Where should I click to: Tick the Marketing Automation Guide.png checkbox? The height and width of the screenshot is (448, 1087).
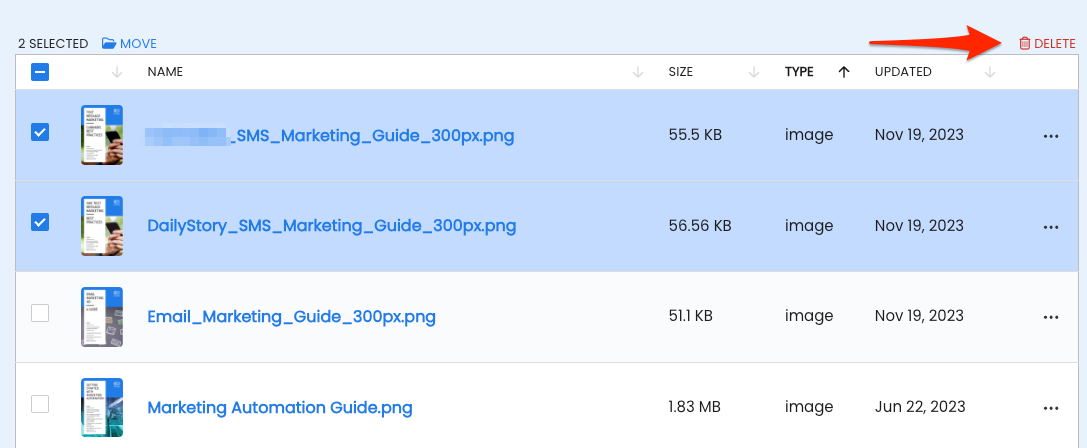pyautogui.click(x=40, y=404)
